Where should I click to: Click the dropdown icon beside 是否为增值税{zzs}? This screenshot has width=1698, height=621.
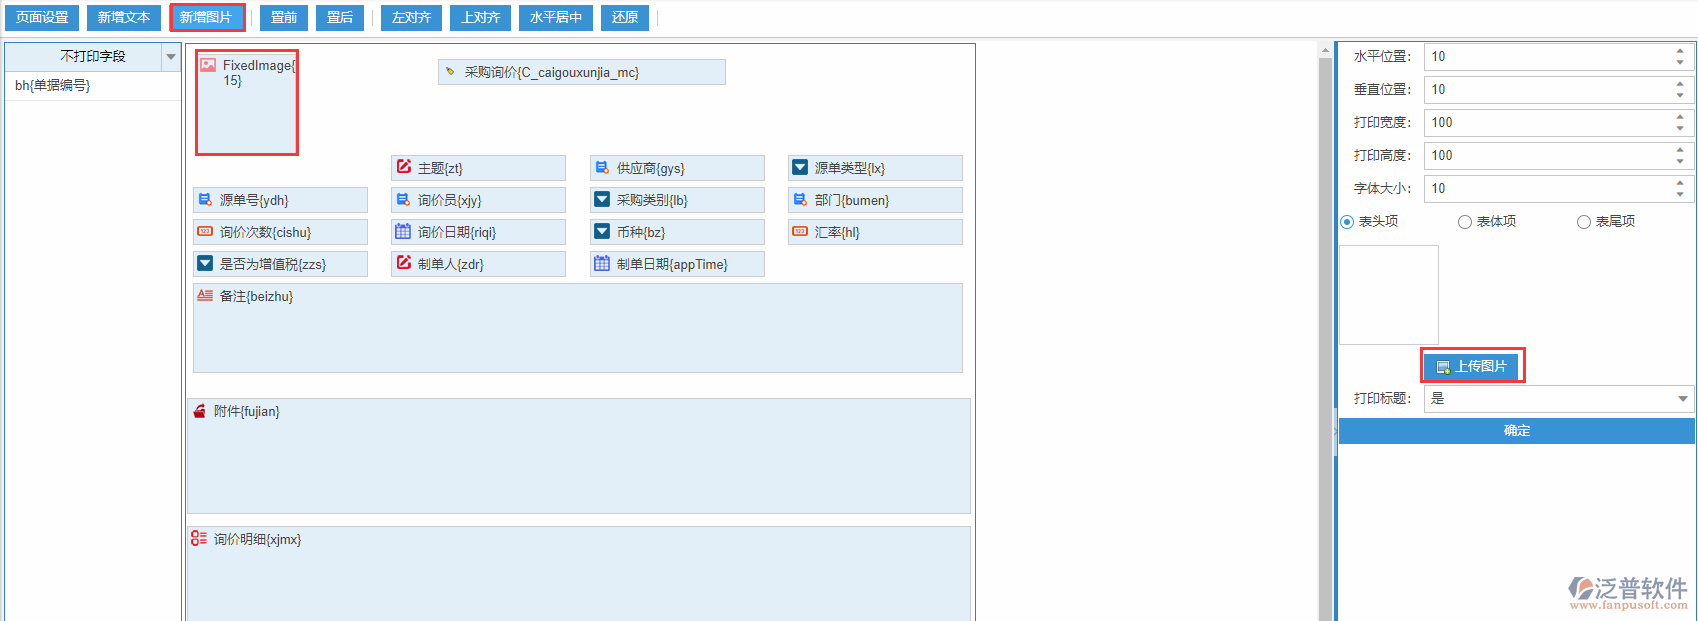(205, 263)
